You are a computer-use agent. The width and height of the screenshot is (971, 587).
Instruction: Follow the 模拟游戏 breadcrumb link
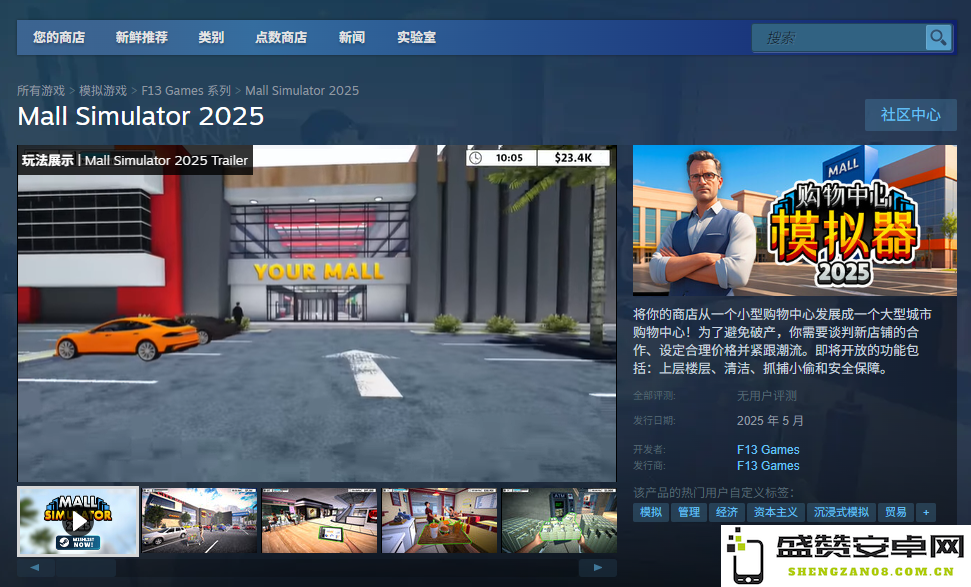tap(103, 90)
